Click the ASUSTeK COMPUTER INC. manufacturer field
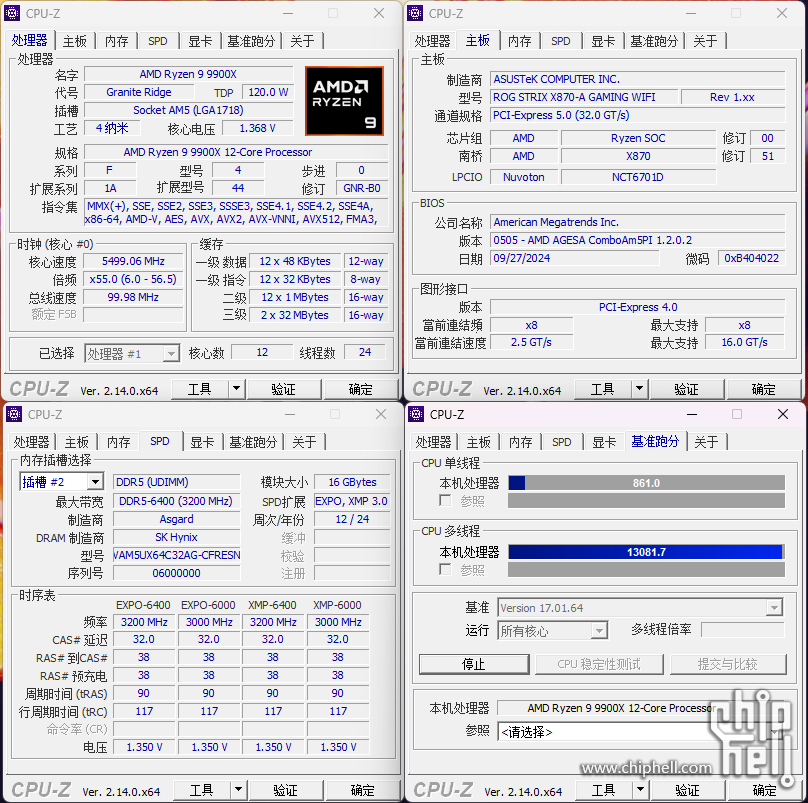Viewport: 808px width, 803px height. [637, 79]
